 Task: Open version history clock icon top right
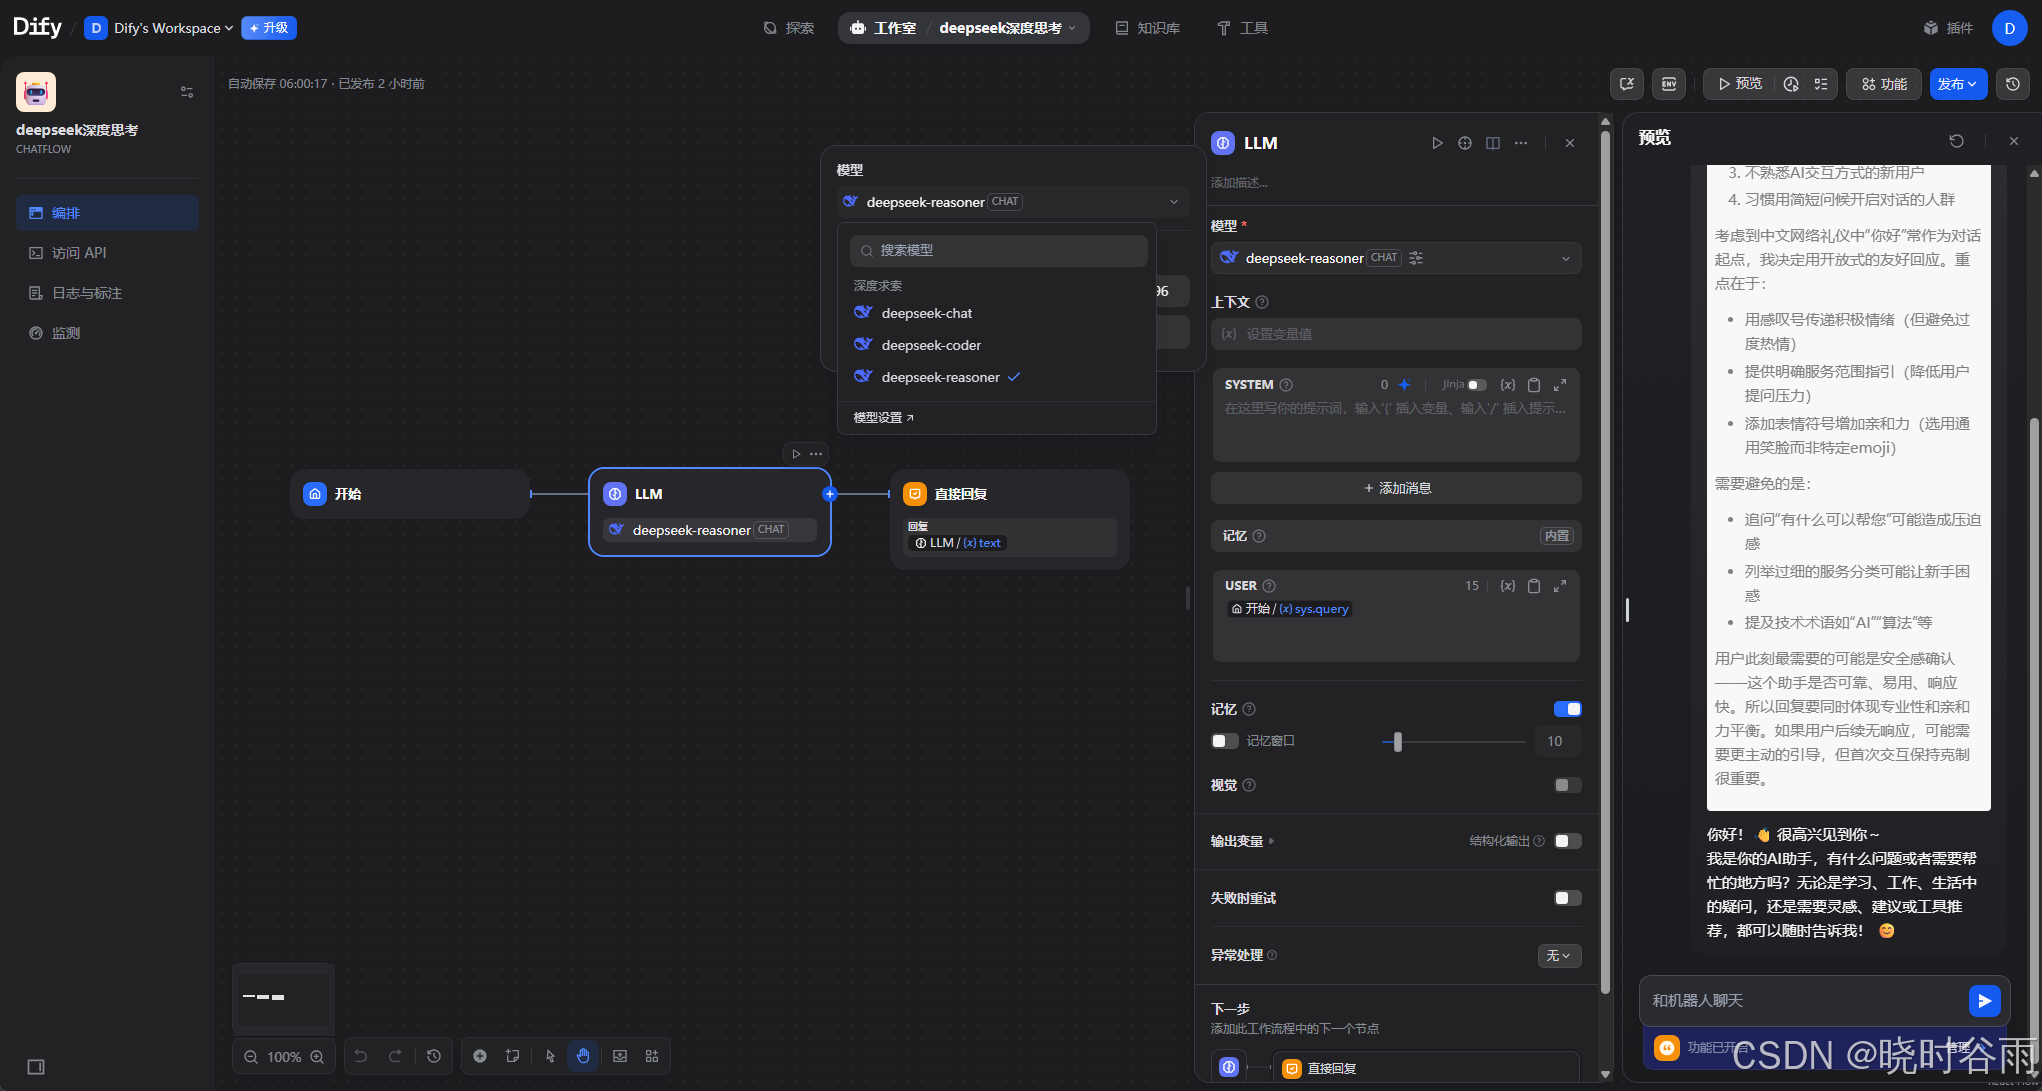click(2013, 84)
